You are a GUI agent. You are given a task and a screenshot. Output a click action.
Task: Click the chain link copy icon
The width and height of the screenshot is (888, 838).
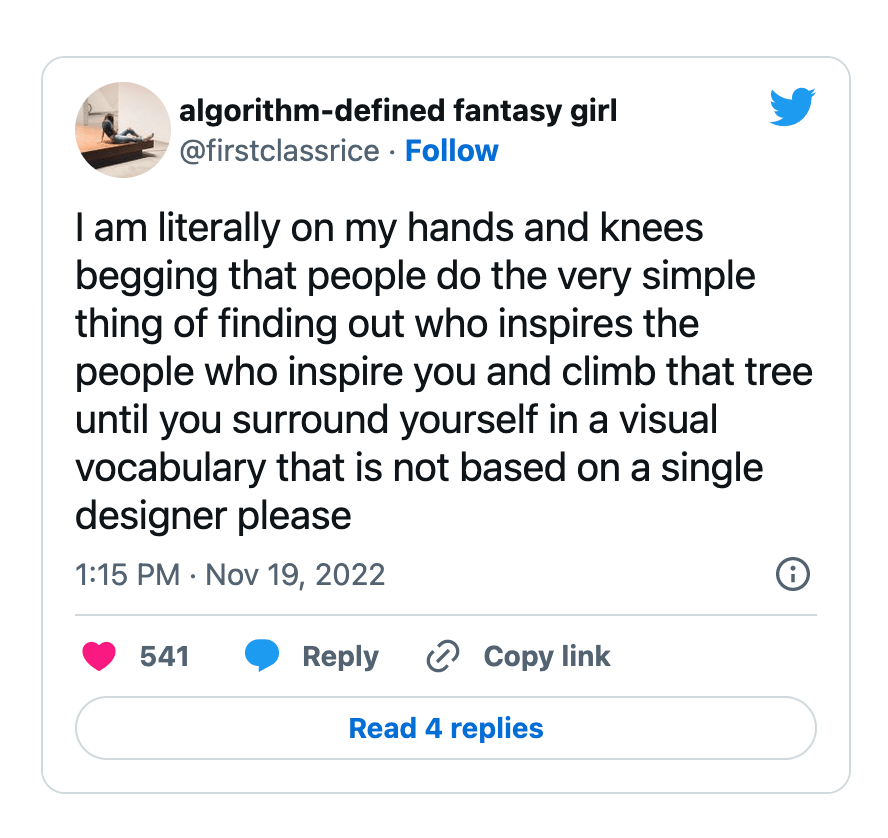click(x=442, y=656)
